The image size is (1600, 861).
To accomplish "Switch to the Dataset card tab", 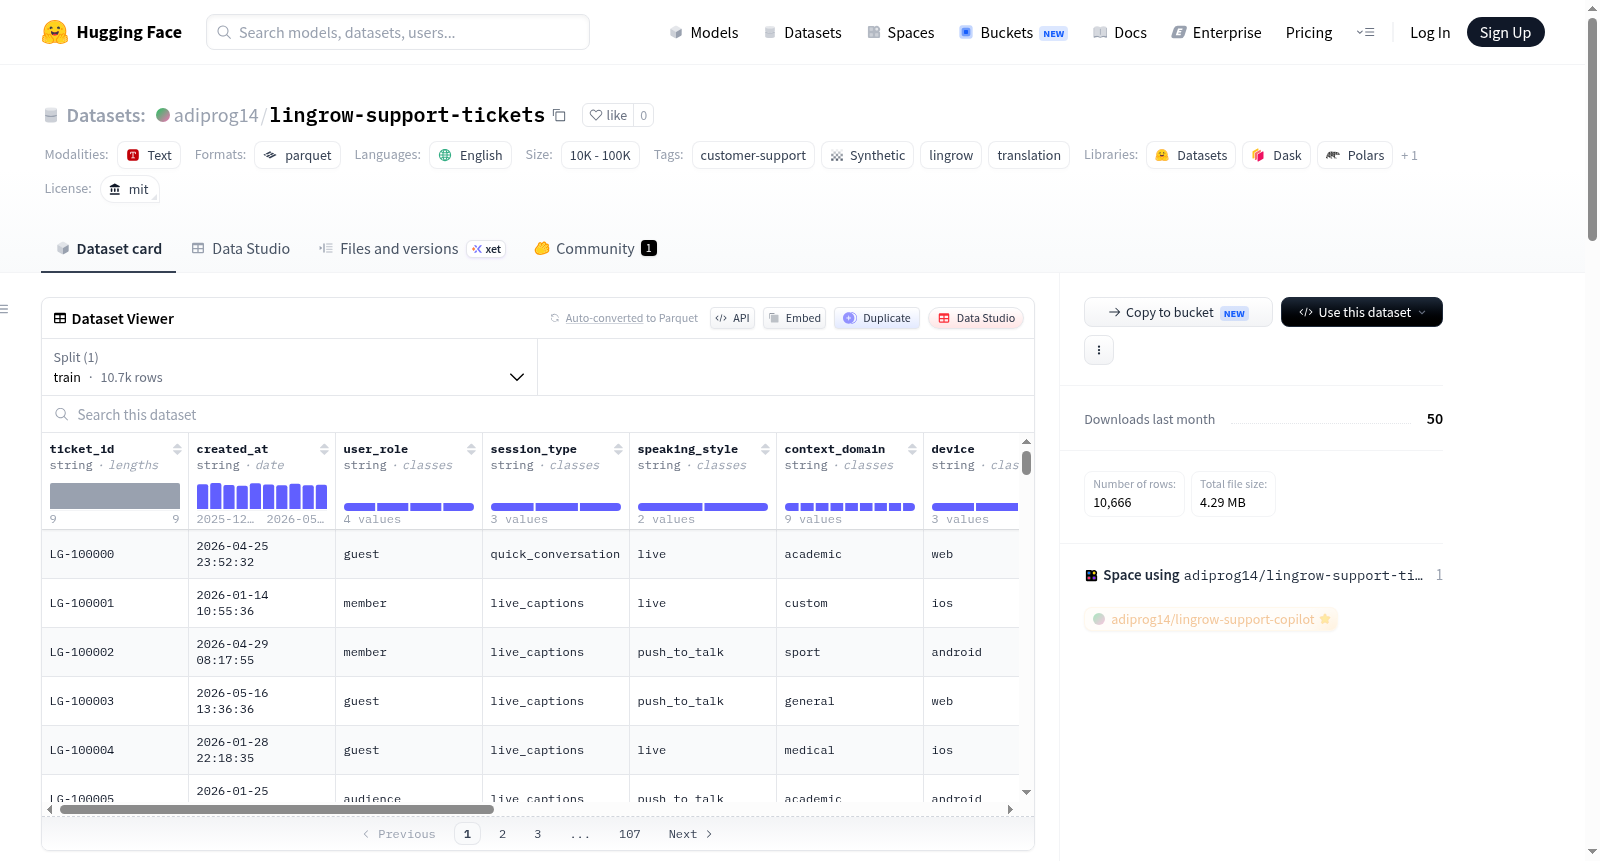I will (109, 249).
